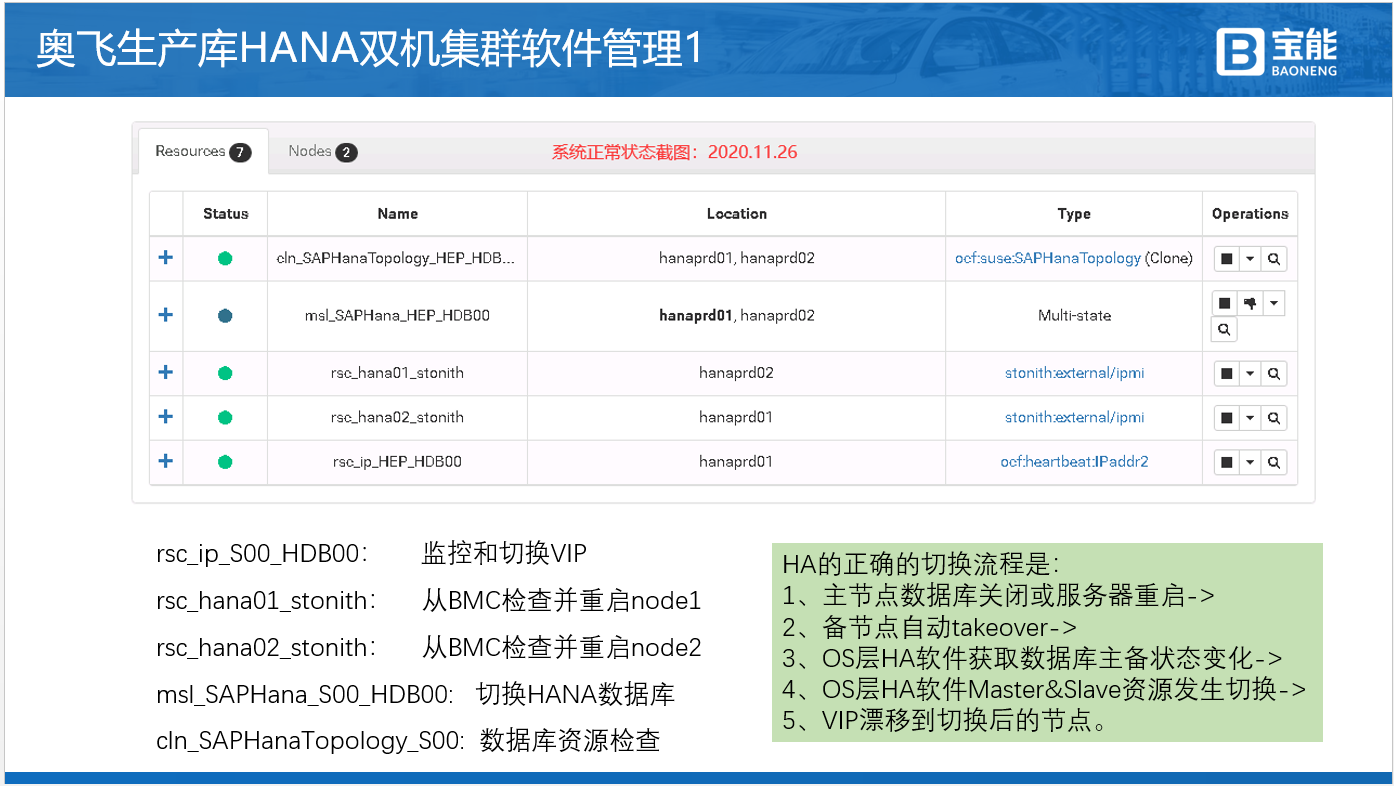Click the red 2020.11.26 status caption

pyautogui.click(x=675, y=152)
